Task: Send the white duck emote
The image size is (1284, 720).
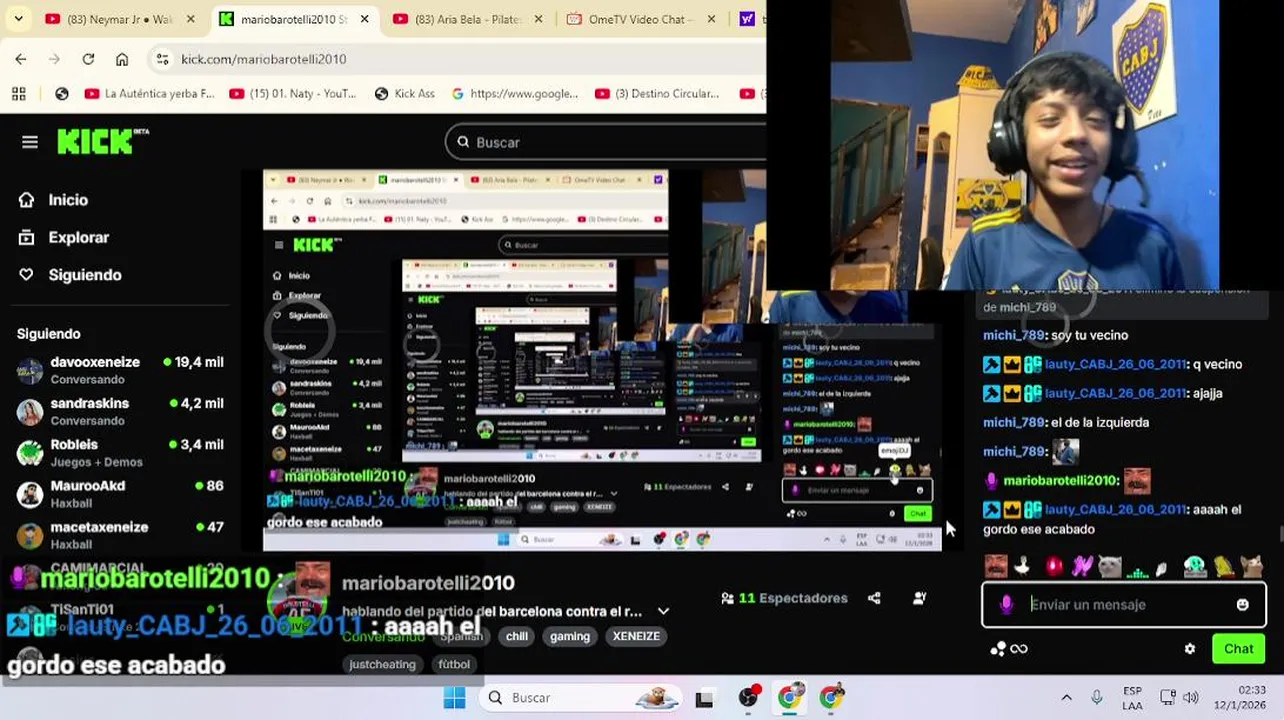Action: [1022, 566]
